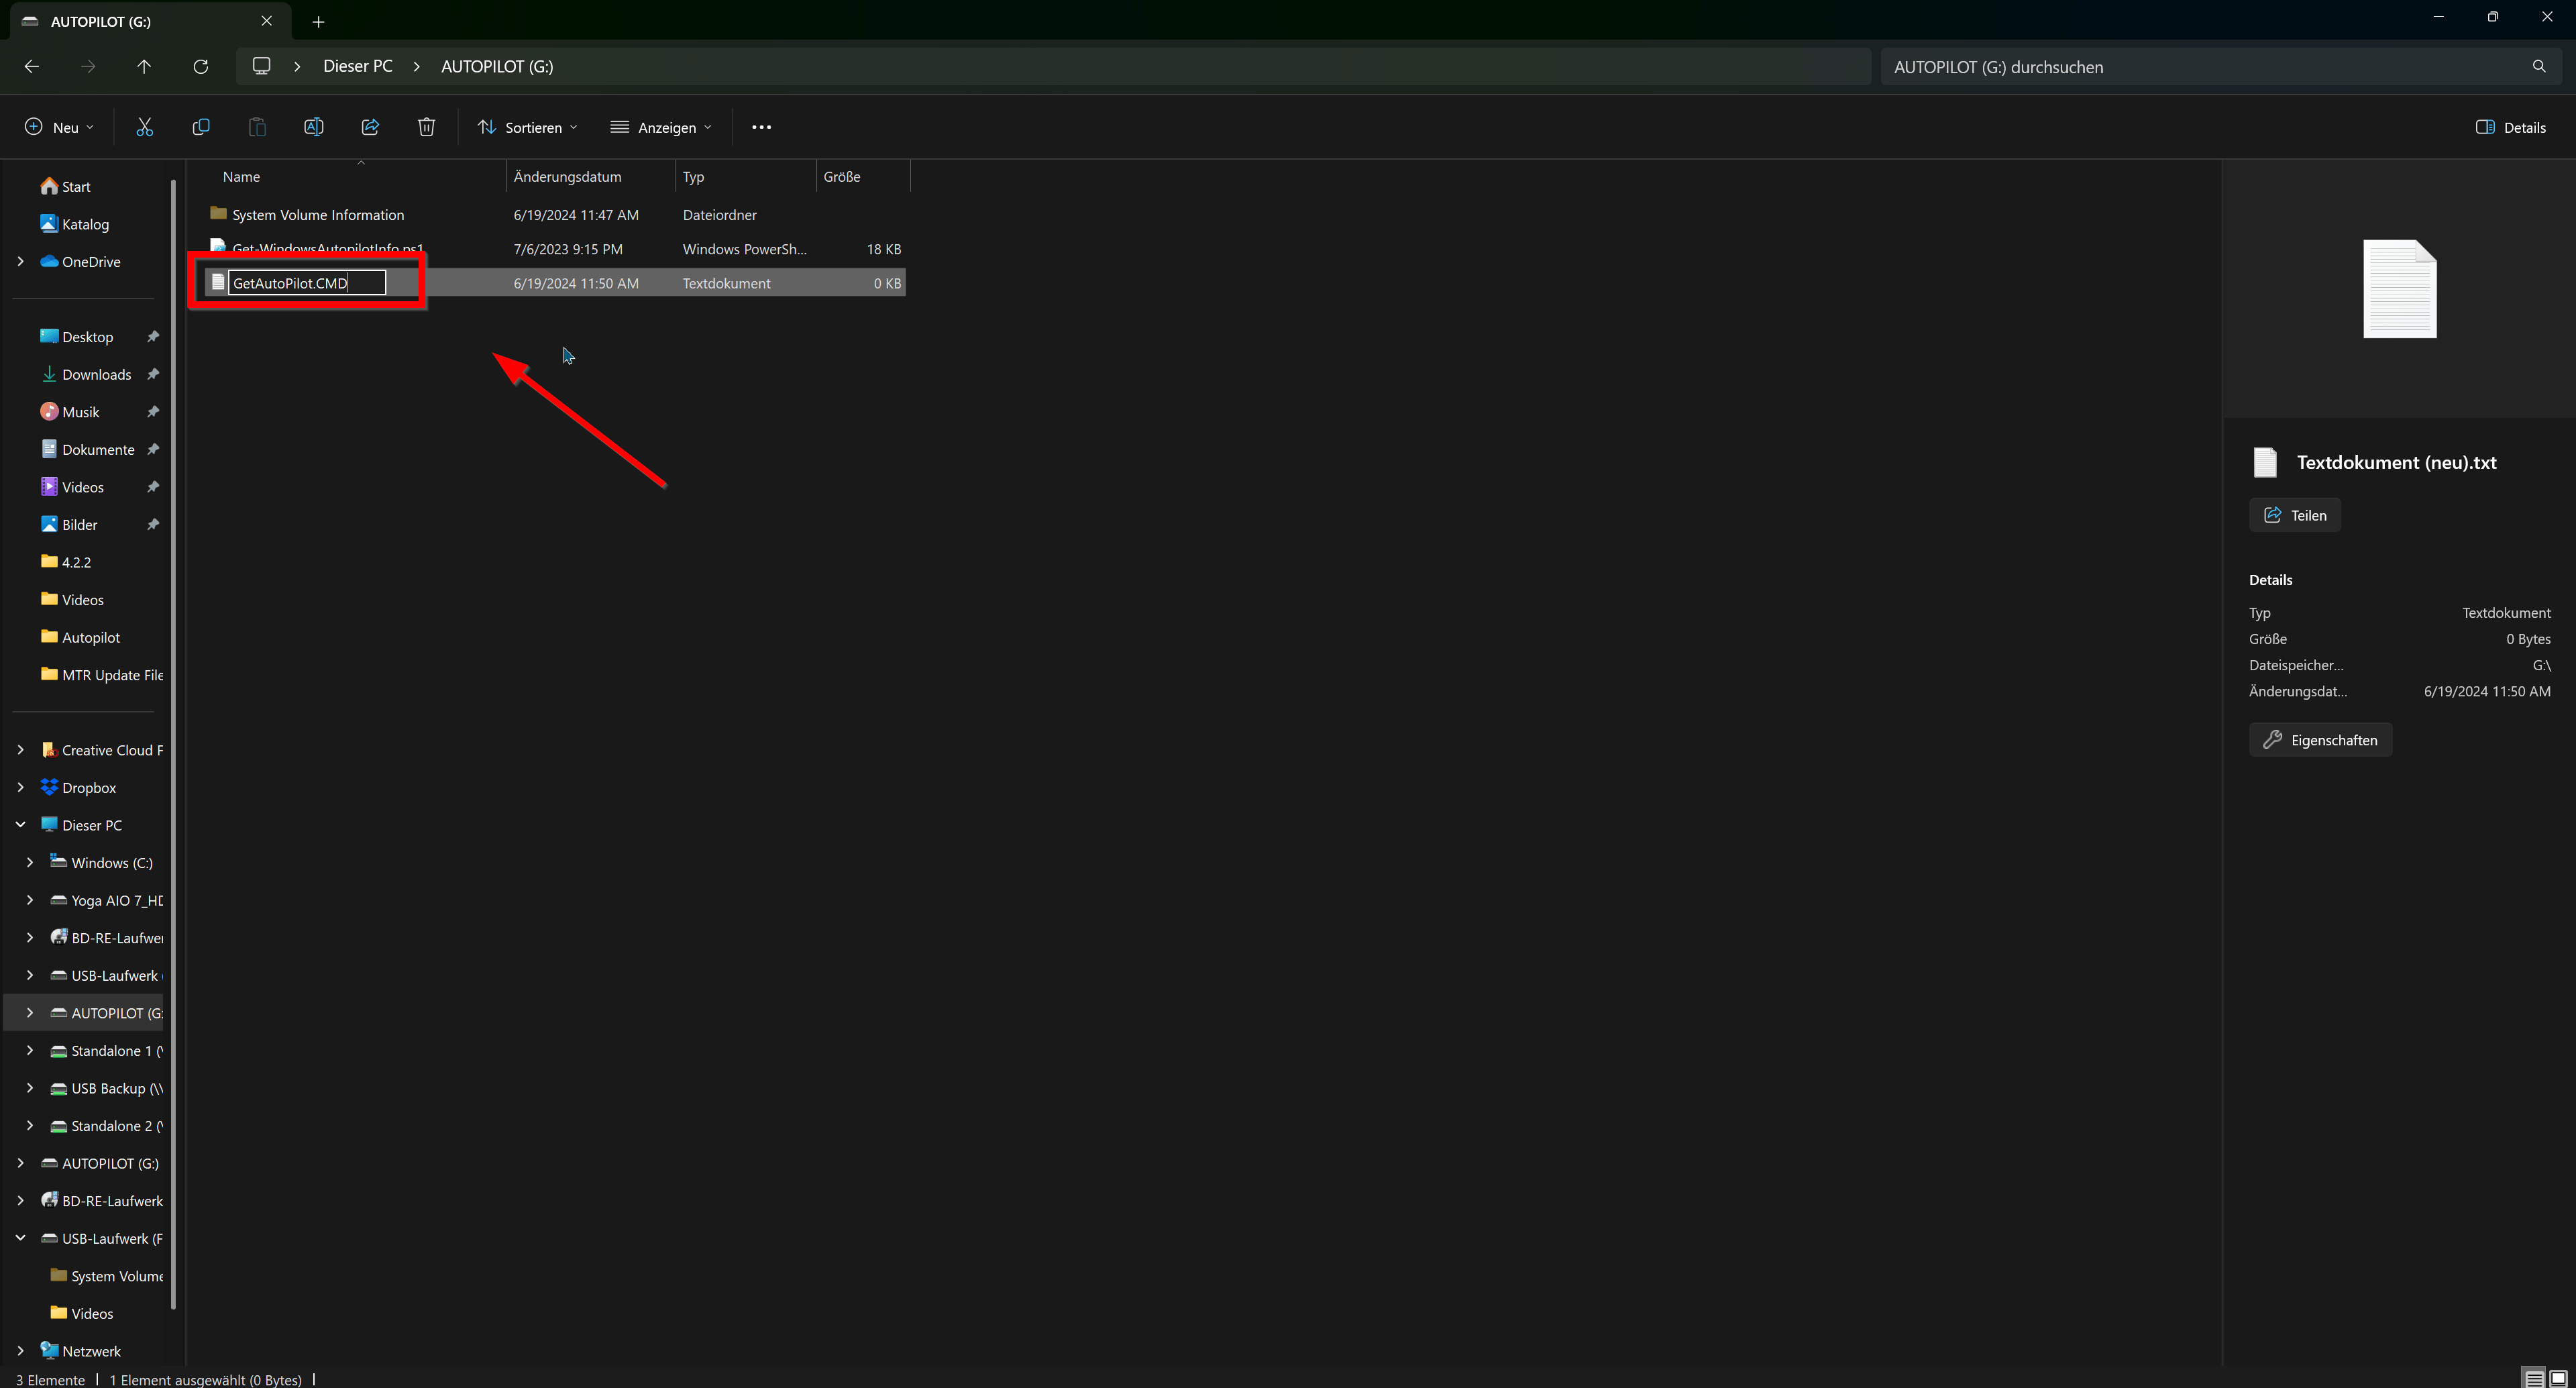This screenshot has height=1388, width=2576.
Task: Switch to large thumbnails view in status bar
Action: coord(2558,1379)
